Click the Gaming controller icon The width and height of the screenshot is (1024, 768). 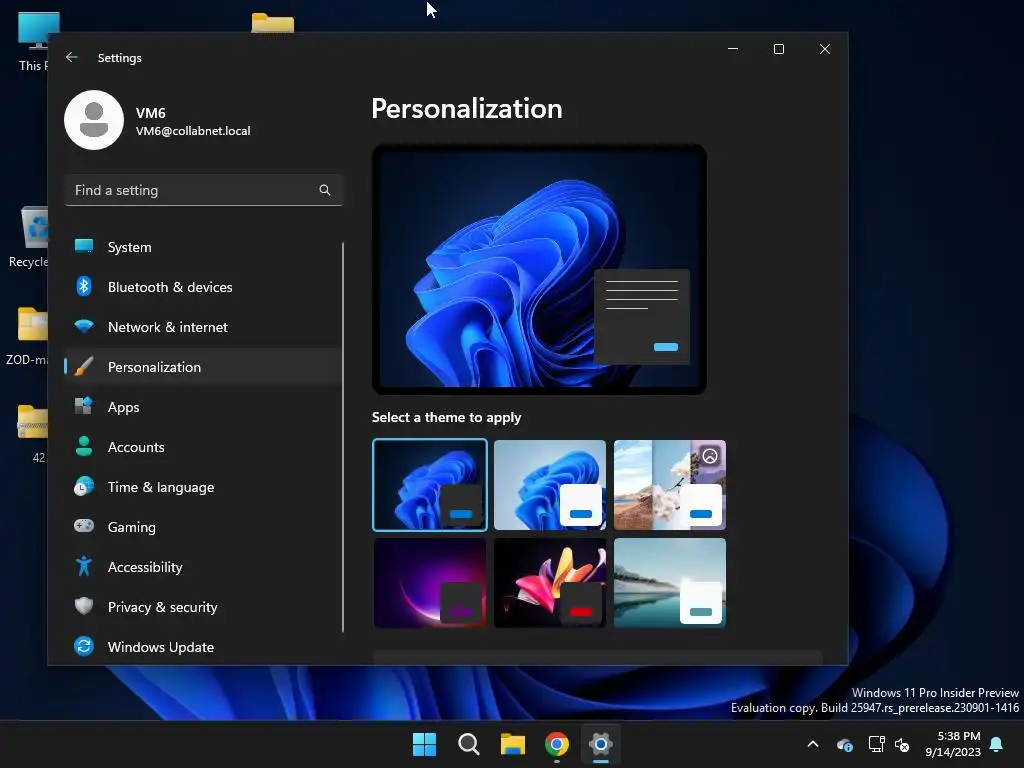(84, 526)
